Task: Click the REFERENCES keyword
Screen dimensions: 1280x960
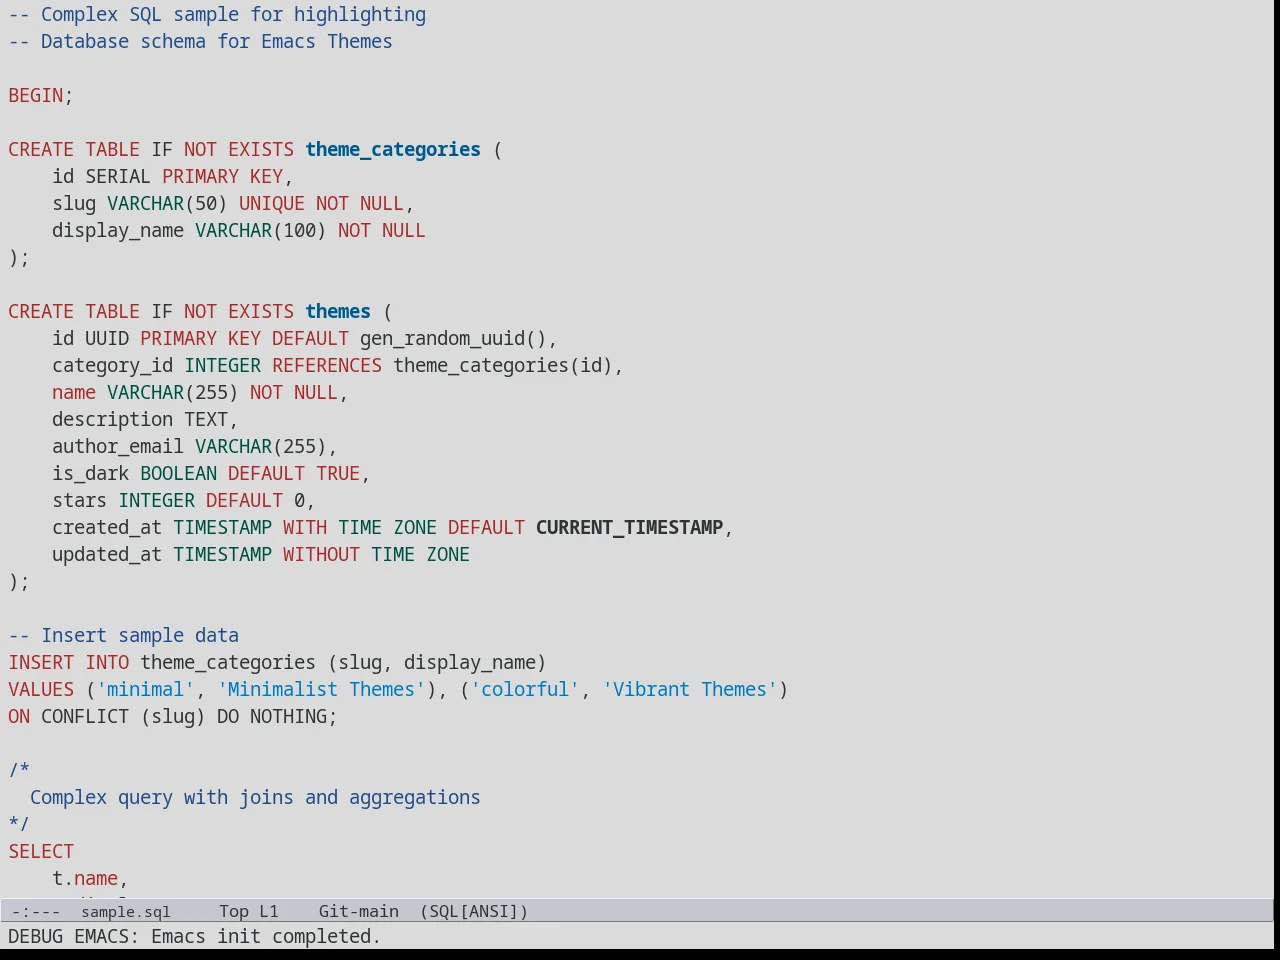Action: [327, 366]
